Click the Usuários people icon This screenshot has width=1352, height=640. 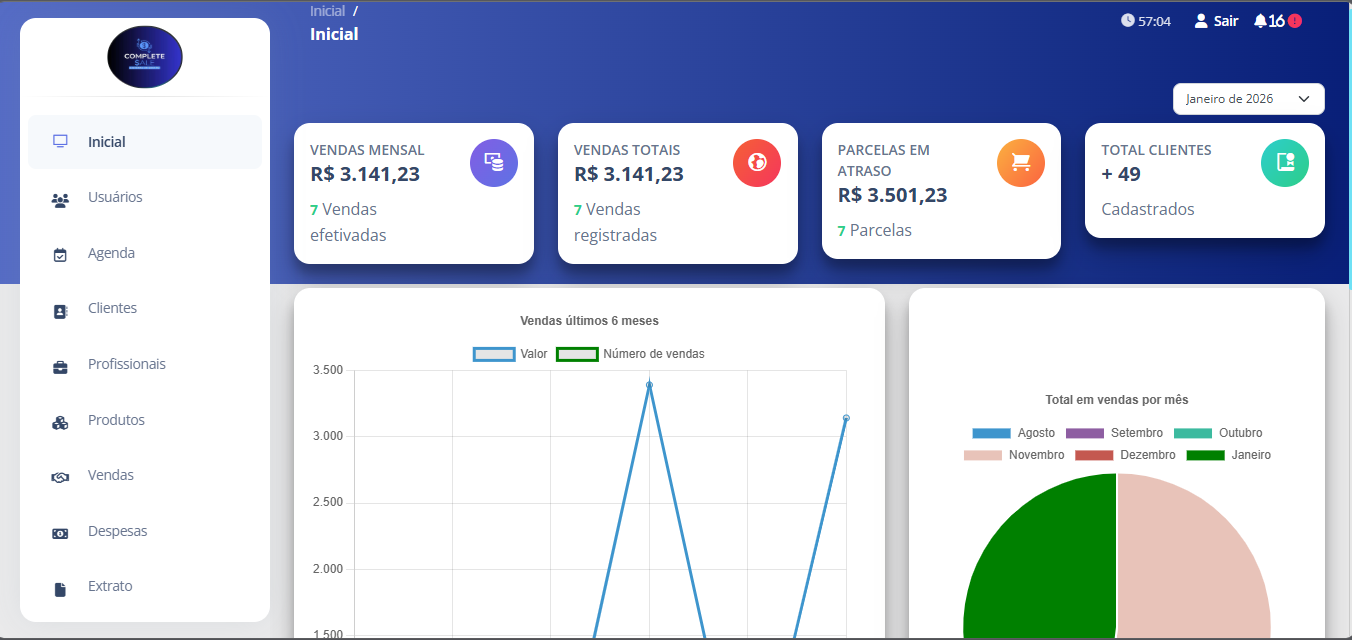61,197
